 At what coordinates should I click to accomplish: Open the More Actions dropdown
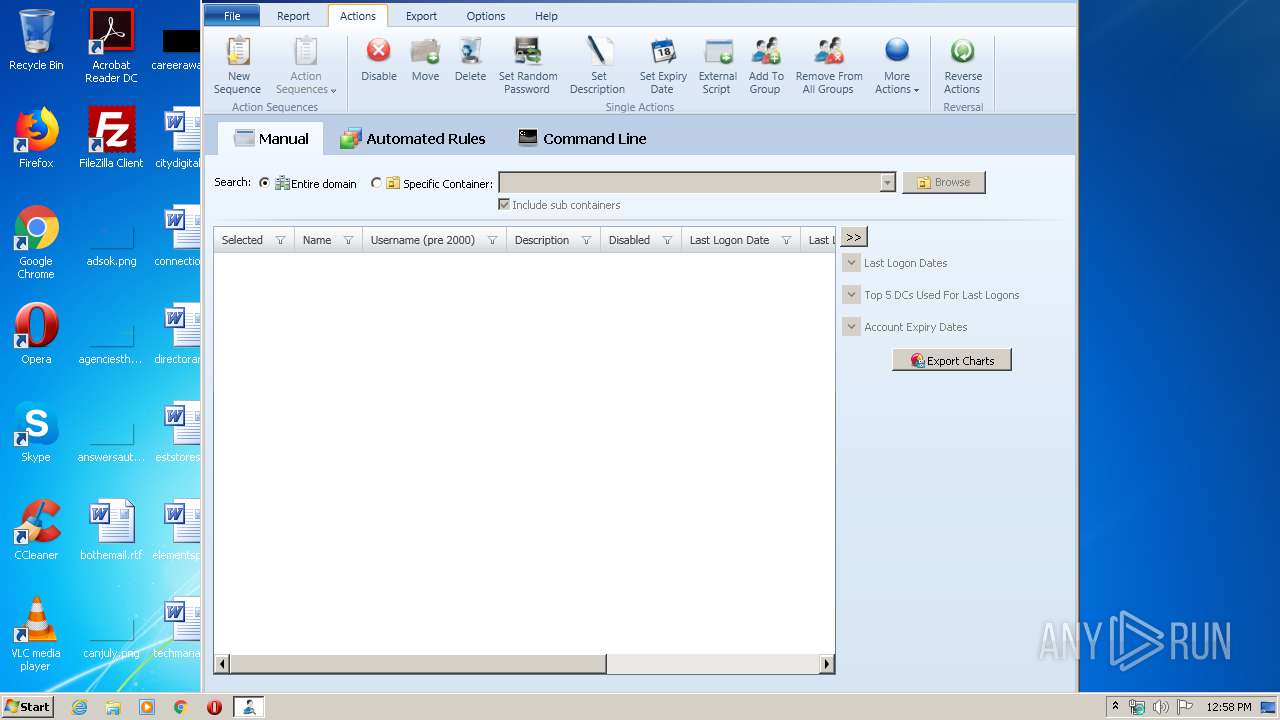coord(897,66)
